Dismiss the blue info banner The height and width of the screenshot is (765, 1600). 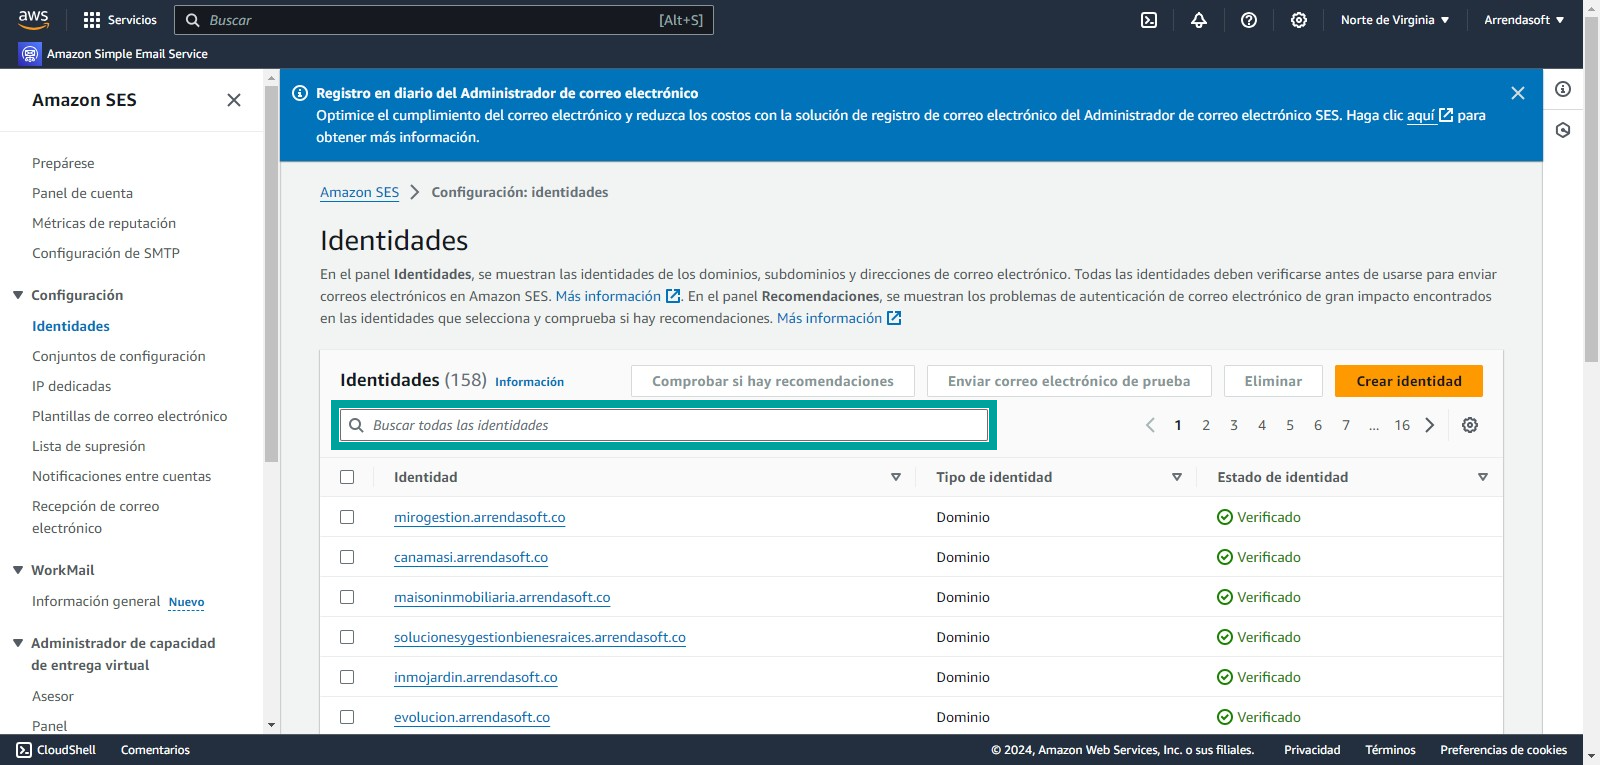tap(1518, 93)
